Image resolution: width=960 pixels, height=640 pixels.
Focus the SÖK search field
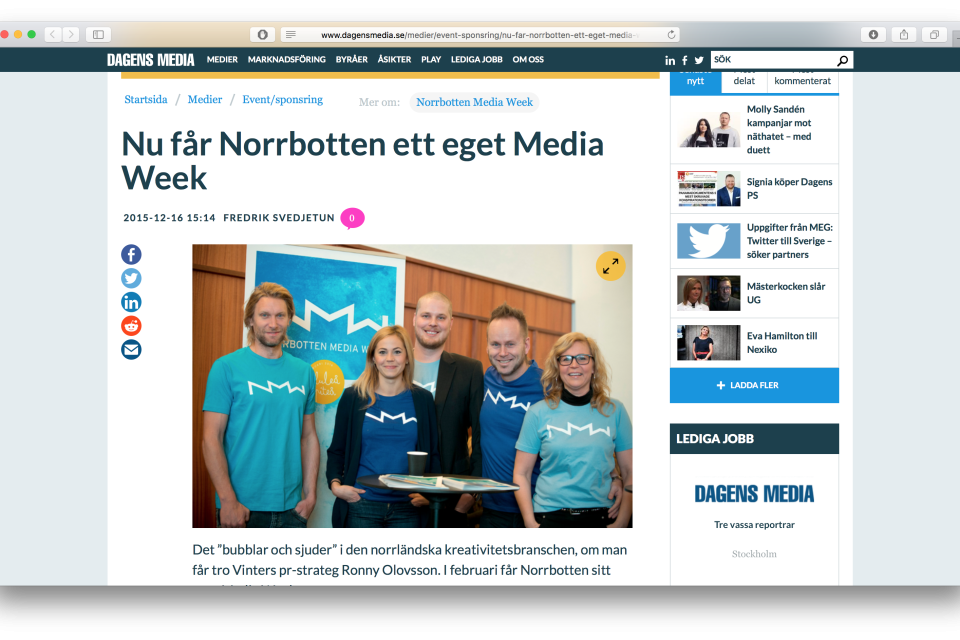[773, 60]
